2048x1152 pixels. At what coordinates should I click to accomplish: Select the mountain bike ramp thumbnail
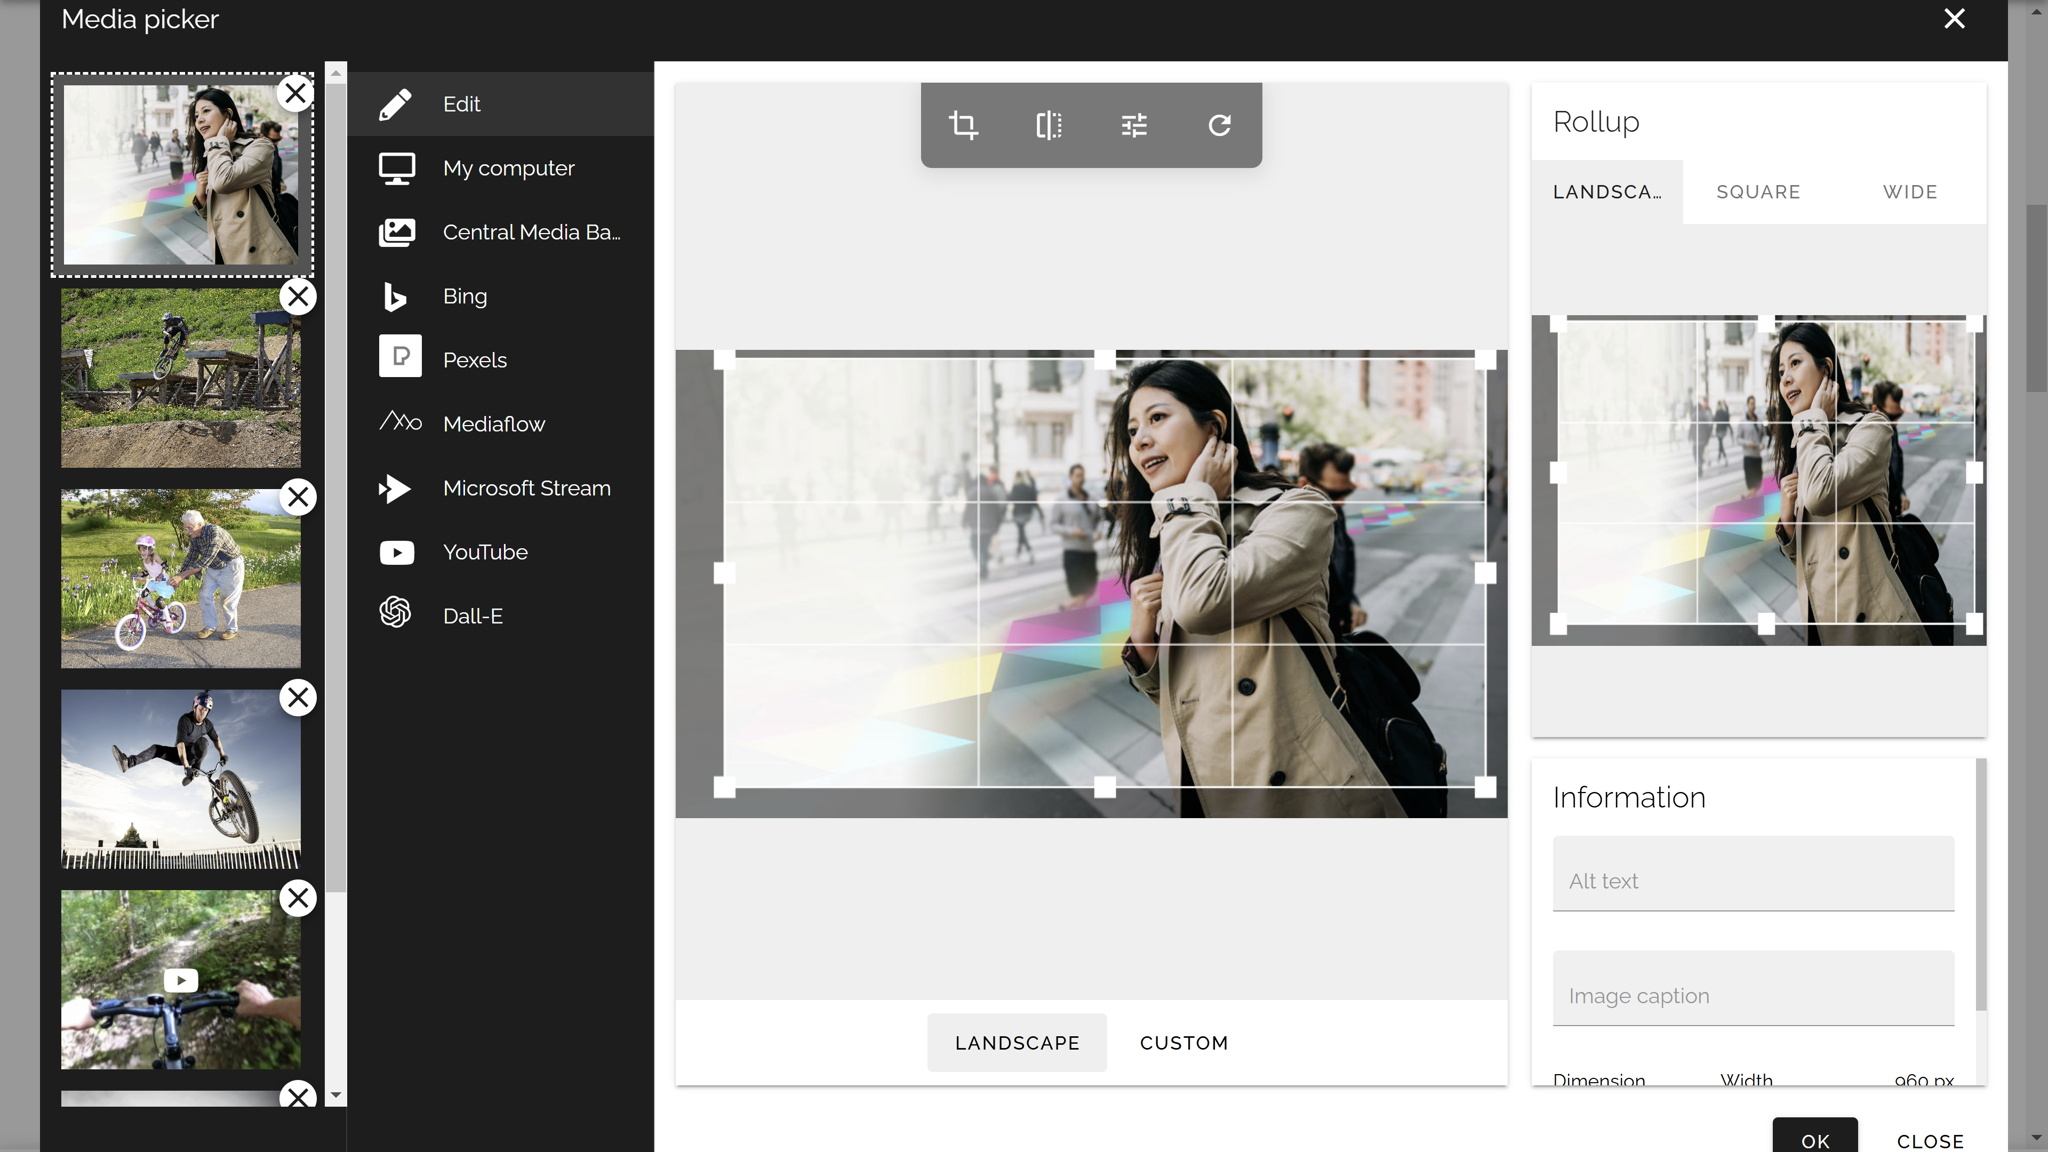point(180,378)
